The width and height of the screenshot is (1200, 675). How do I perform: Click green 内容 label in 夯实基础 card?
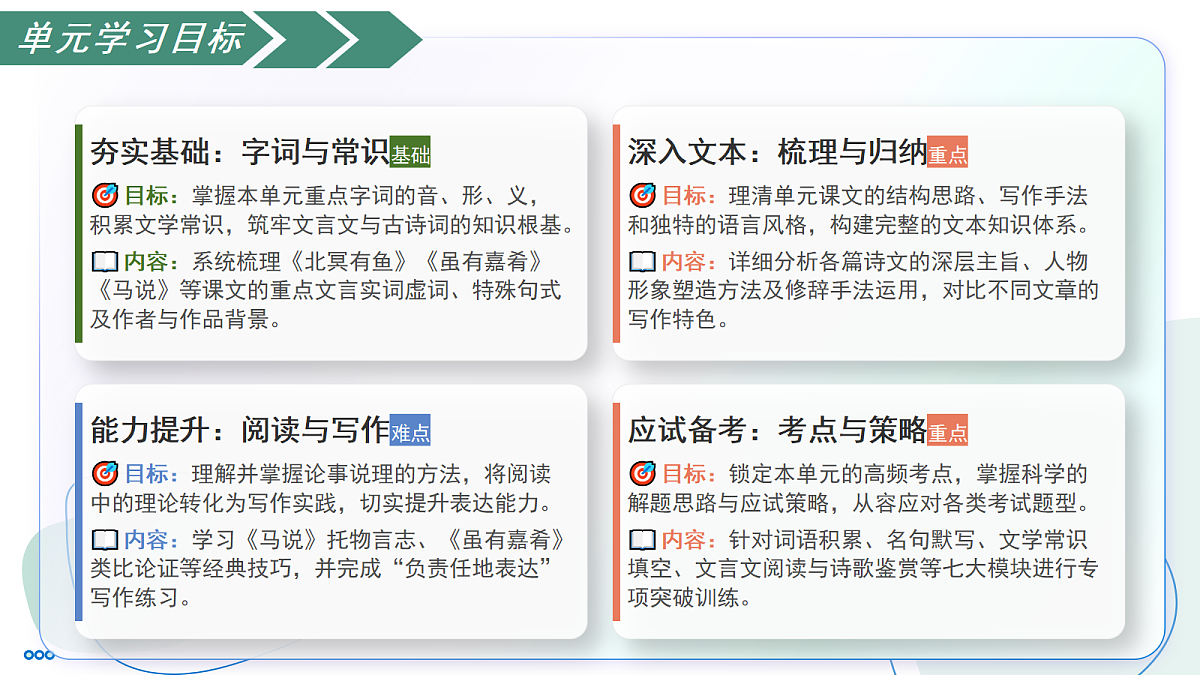[x=152, y=263]
